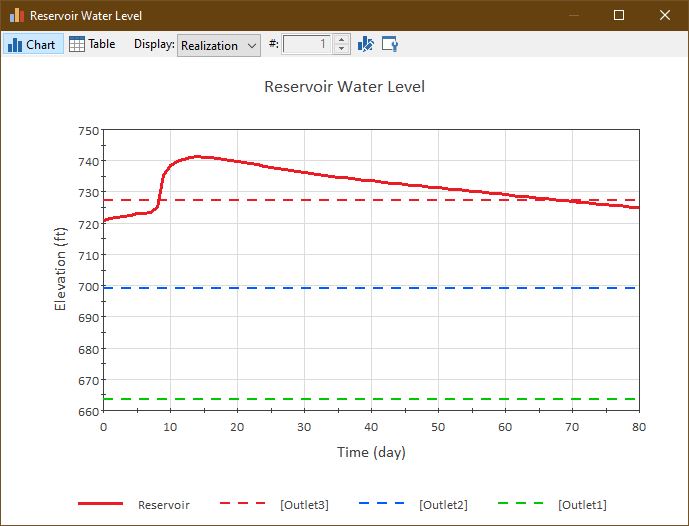
Task: Open the edit chart style icon
Action: pyautogui.click(x=366, y=44)
